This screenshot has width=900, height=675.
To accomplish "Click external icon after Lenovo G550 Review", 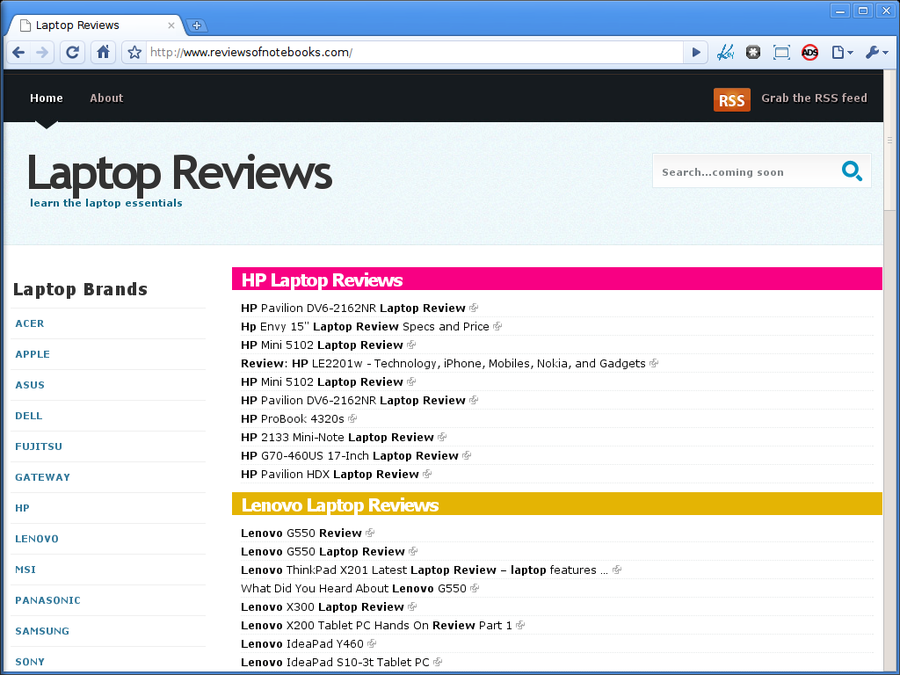I will (x=370, y=533).
